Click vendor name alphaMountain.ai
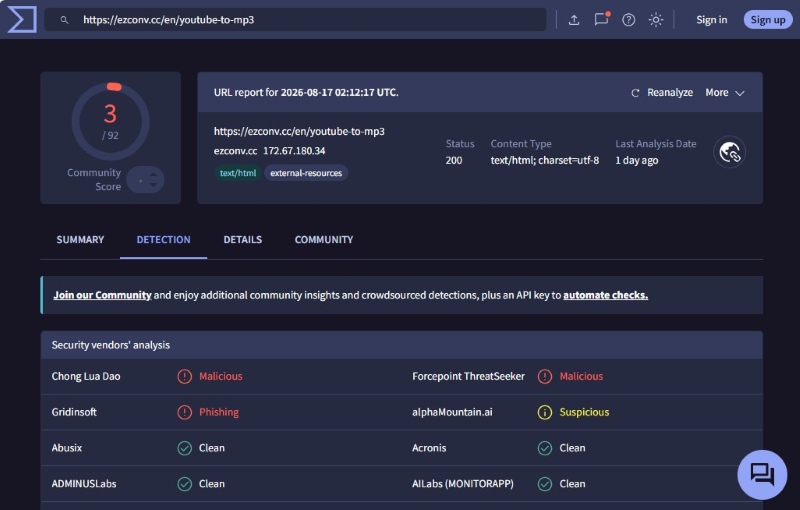 tap(452, 412)
